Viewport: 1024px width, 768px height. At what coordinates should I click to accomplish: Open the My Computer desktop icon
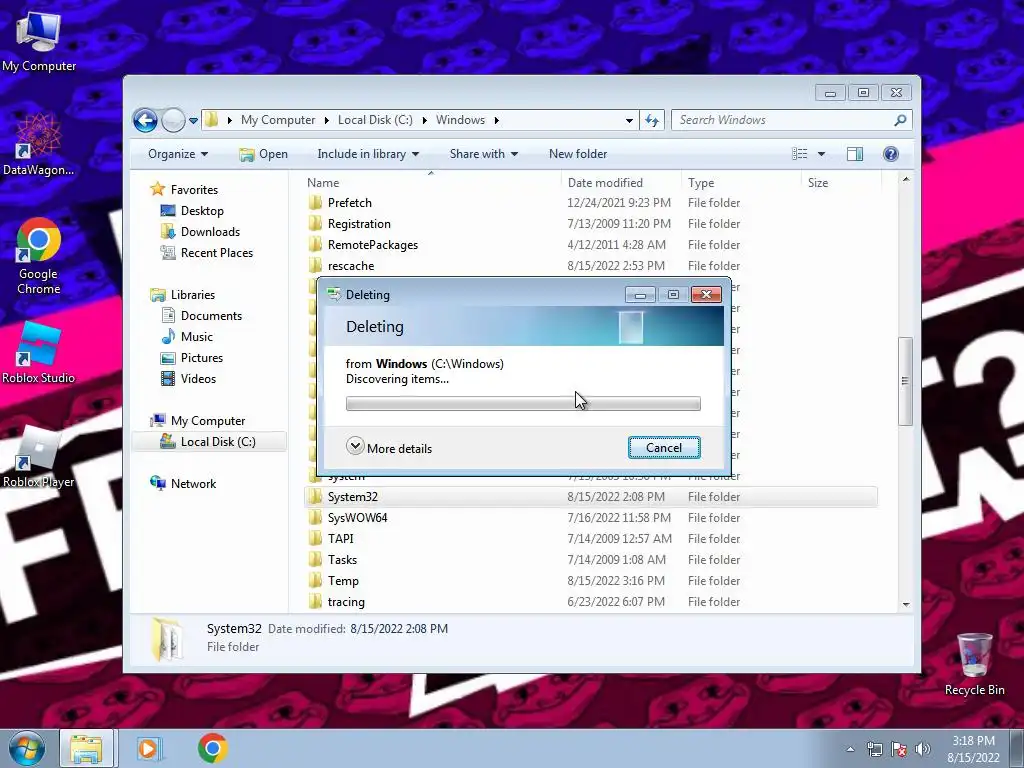[x=39, y=41]
